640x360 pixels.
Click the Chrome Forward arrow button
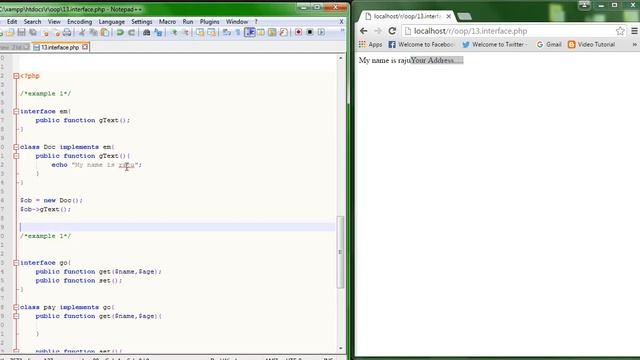378,31
